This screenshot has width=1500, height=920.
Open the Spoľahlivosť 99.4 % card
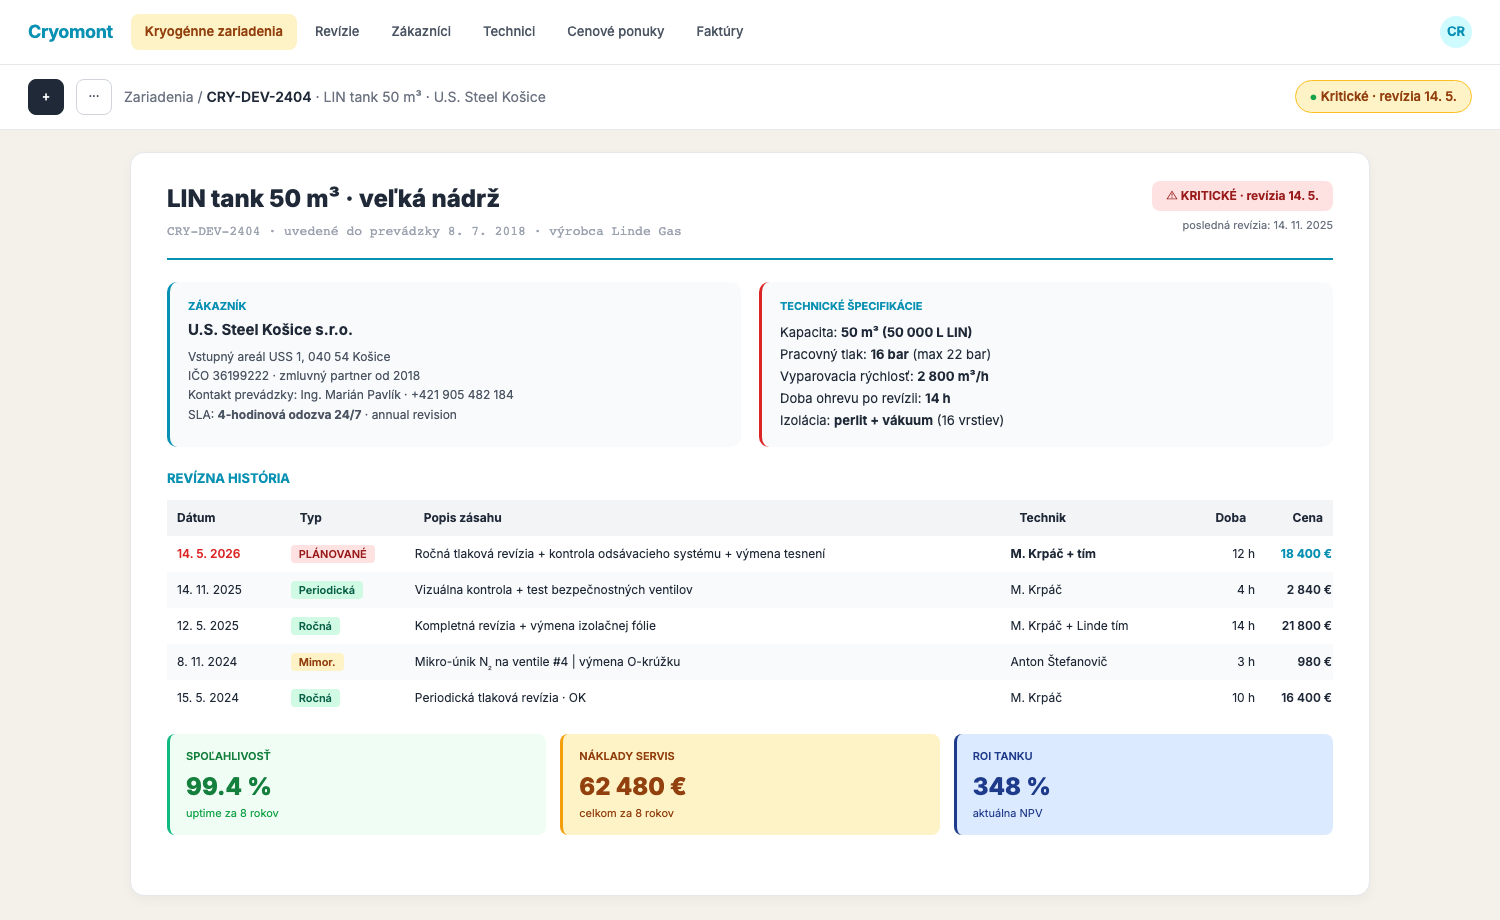click(356, 785)
